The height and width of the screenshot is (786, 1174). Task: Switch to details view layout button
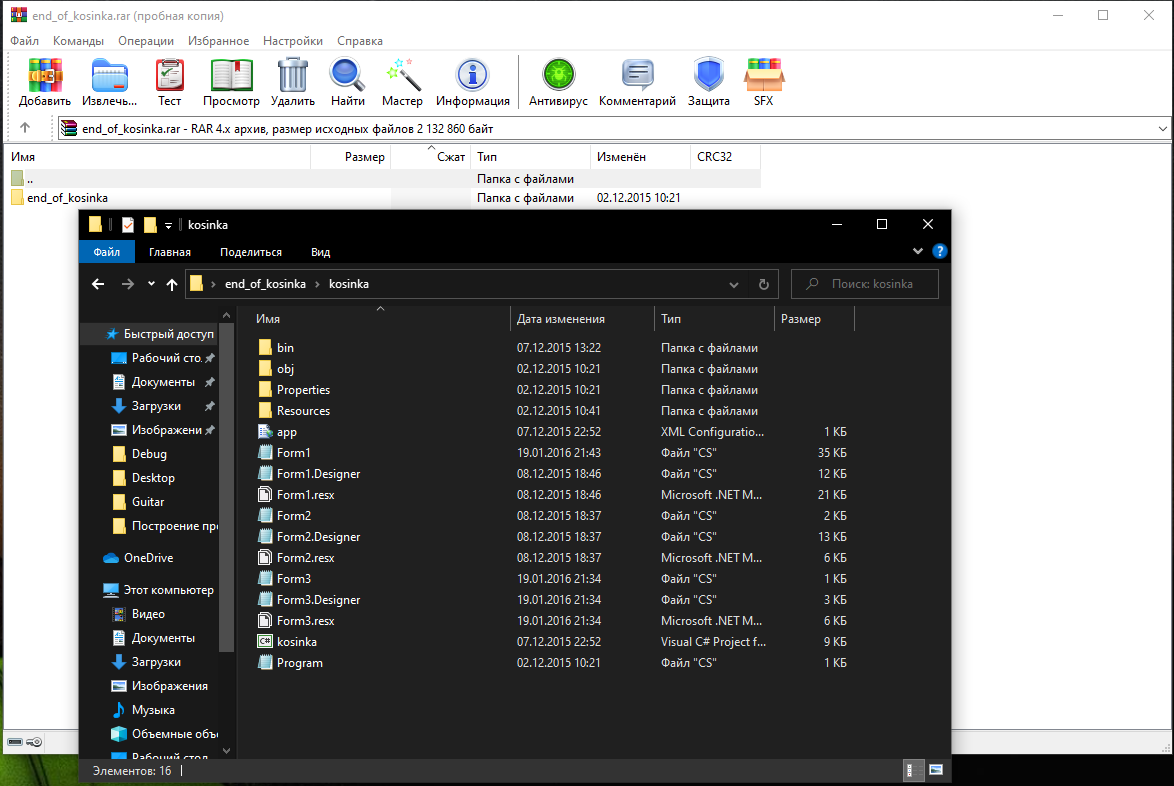pyautogui.click(x=914, y=770)
